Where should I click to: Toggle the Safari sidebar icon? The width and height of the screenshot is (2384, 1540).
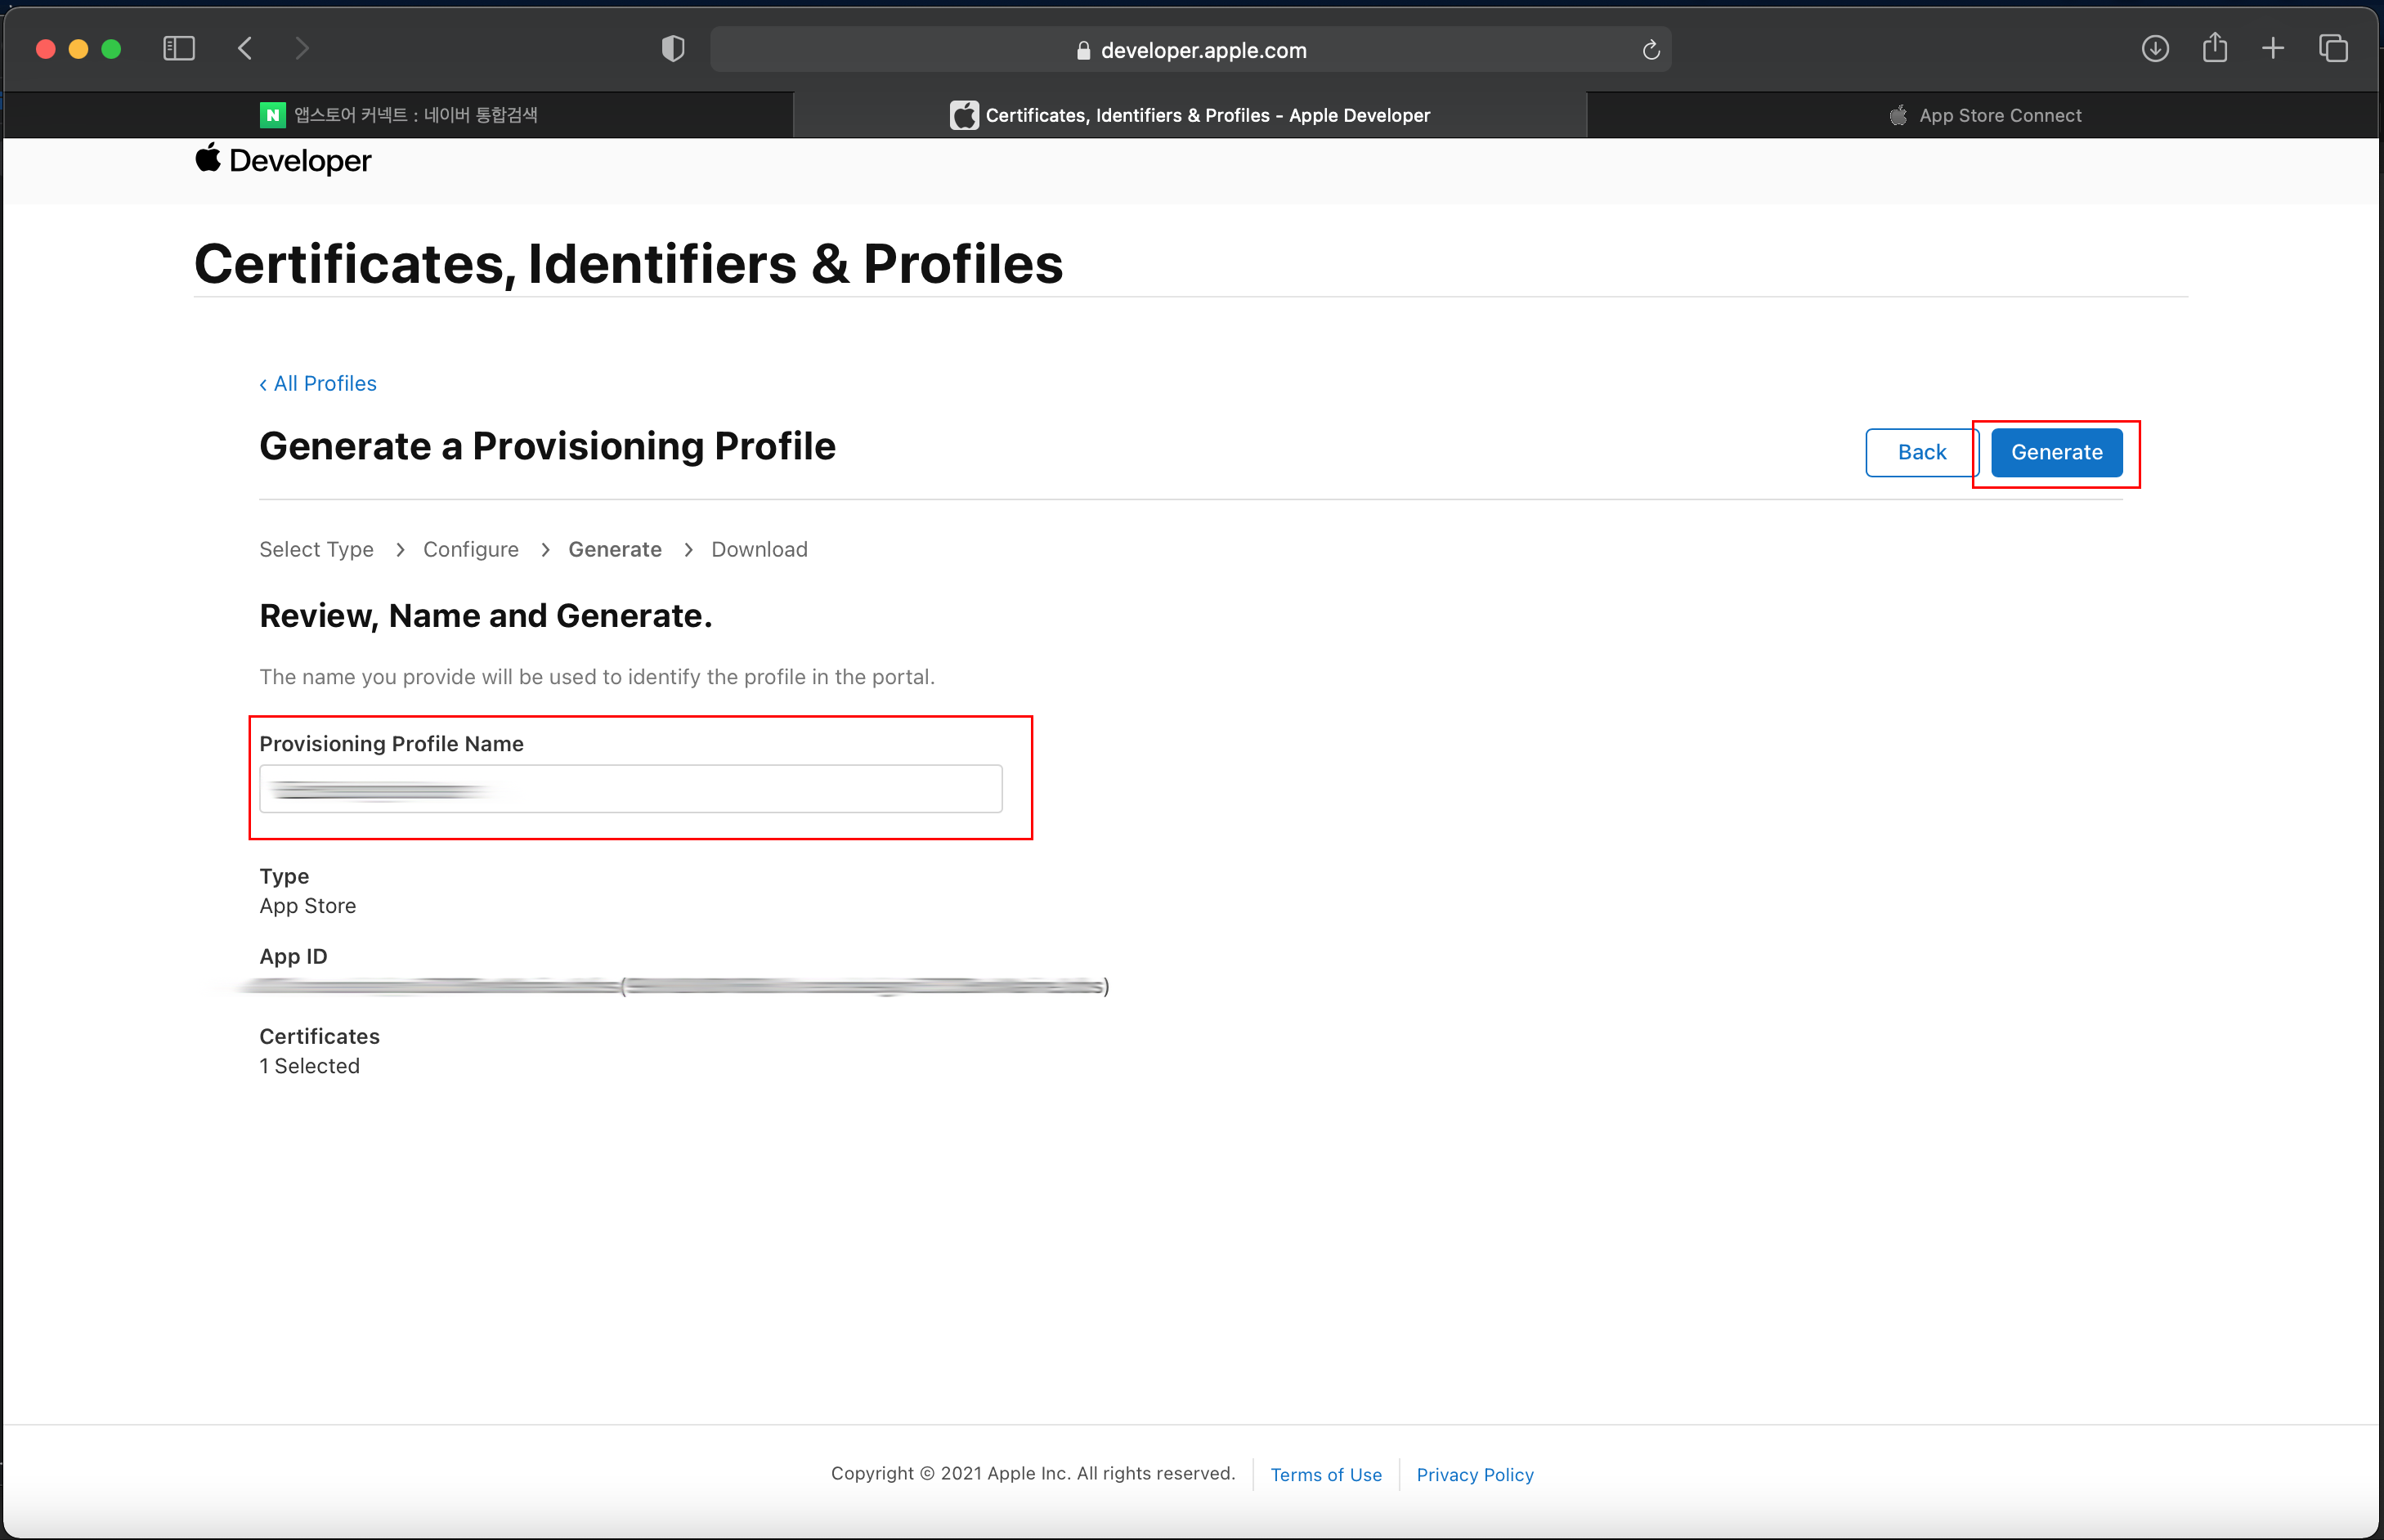pos(179,49)
